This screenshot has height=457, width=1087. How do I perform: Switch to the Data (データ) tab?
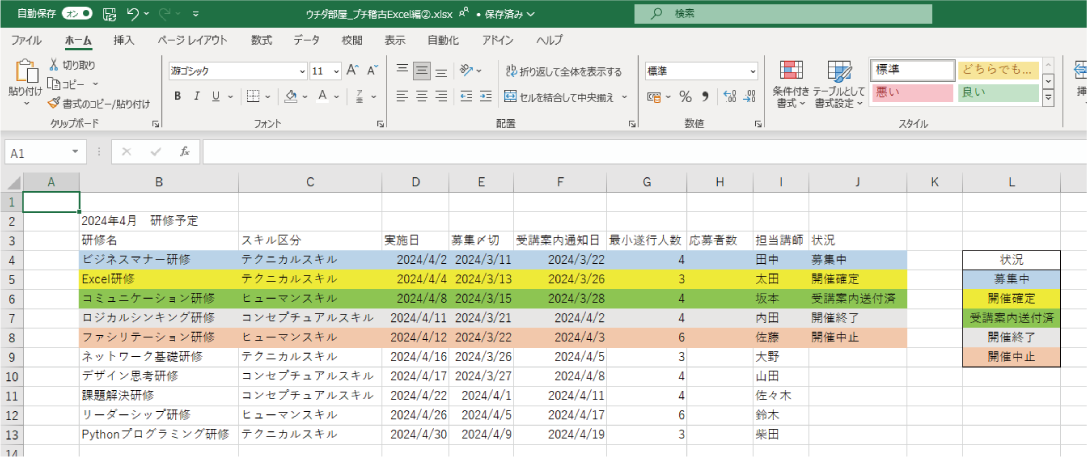pos(306,40)
